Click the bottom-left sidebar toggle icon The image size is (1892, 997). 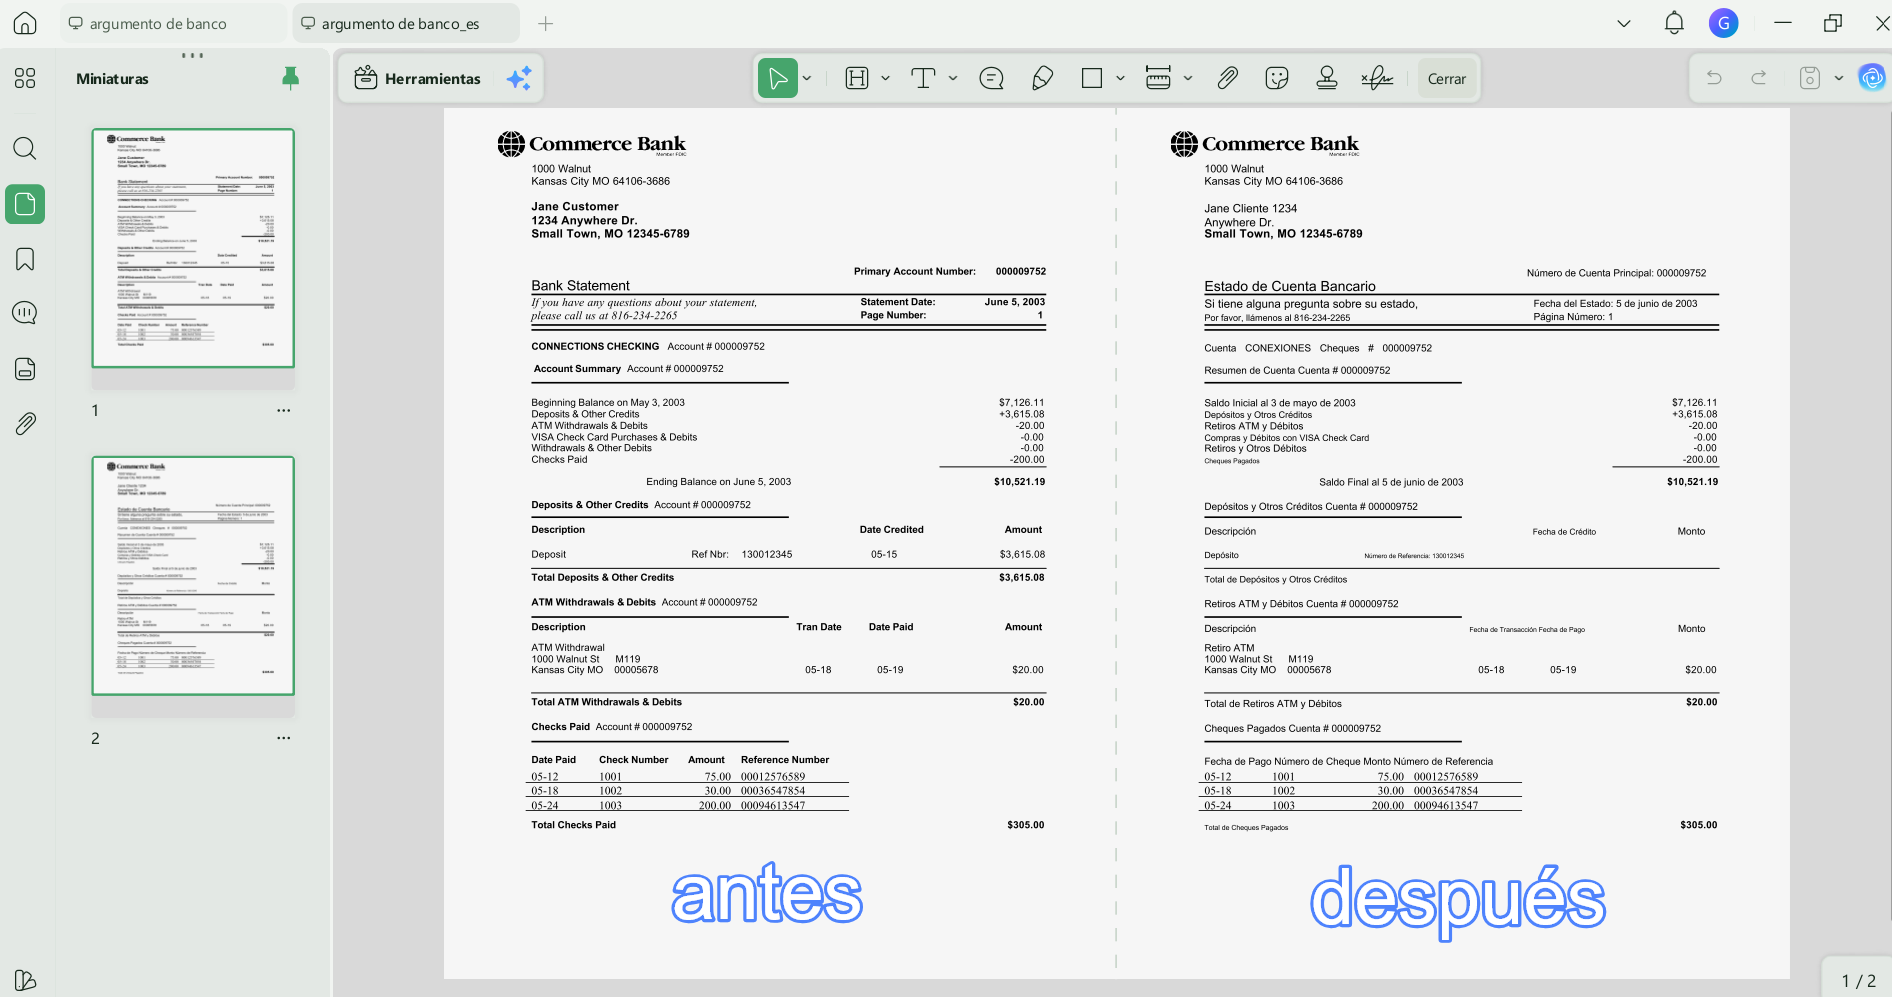pos(25,980)
